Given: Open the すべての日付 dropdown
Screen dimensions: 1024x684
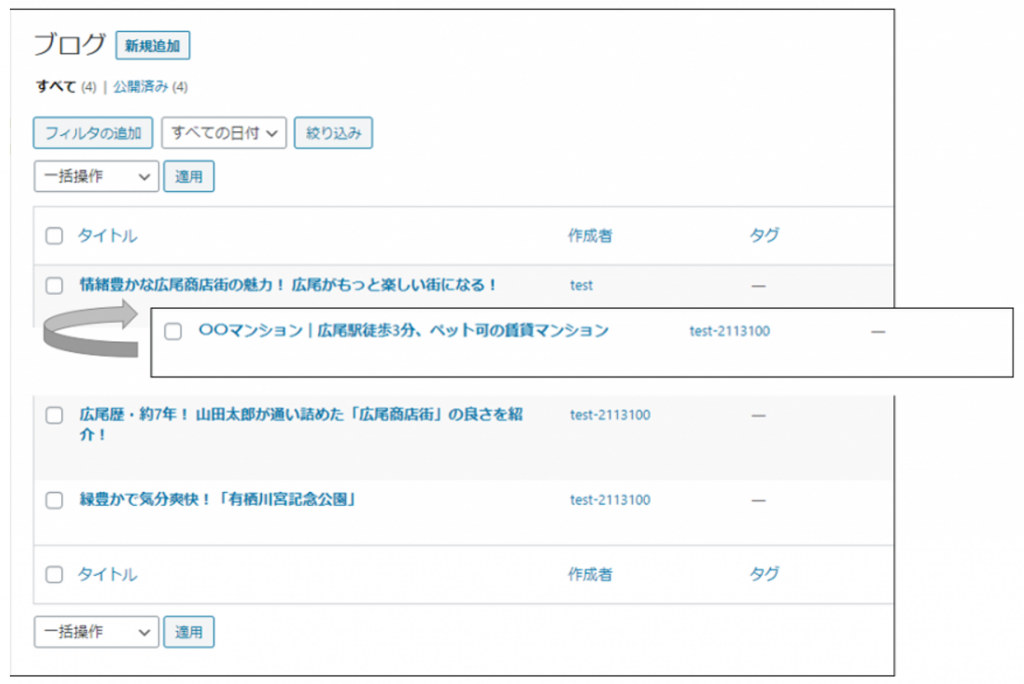Looking at the screenshot, I should pyautogui.click(x=224, y=133).
